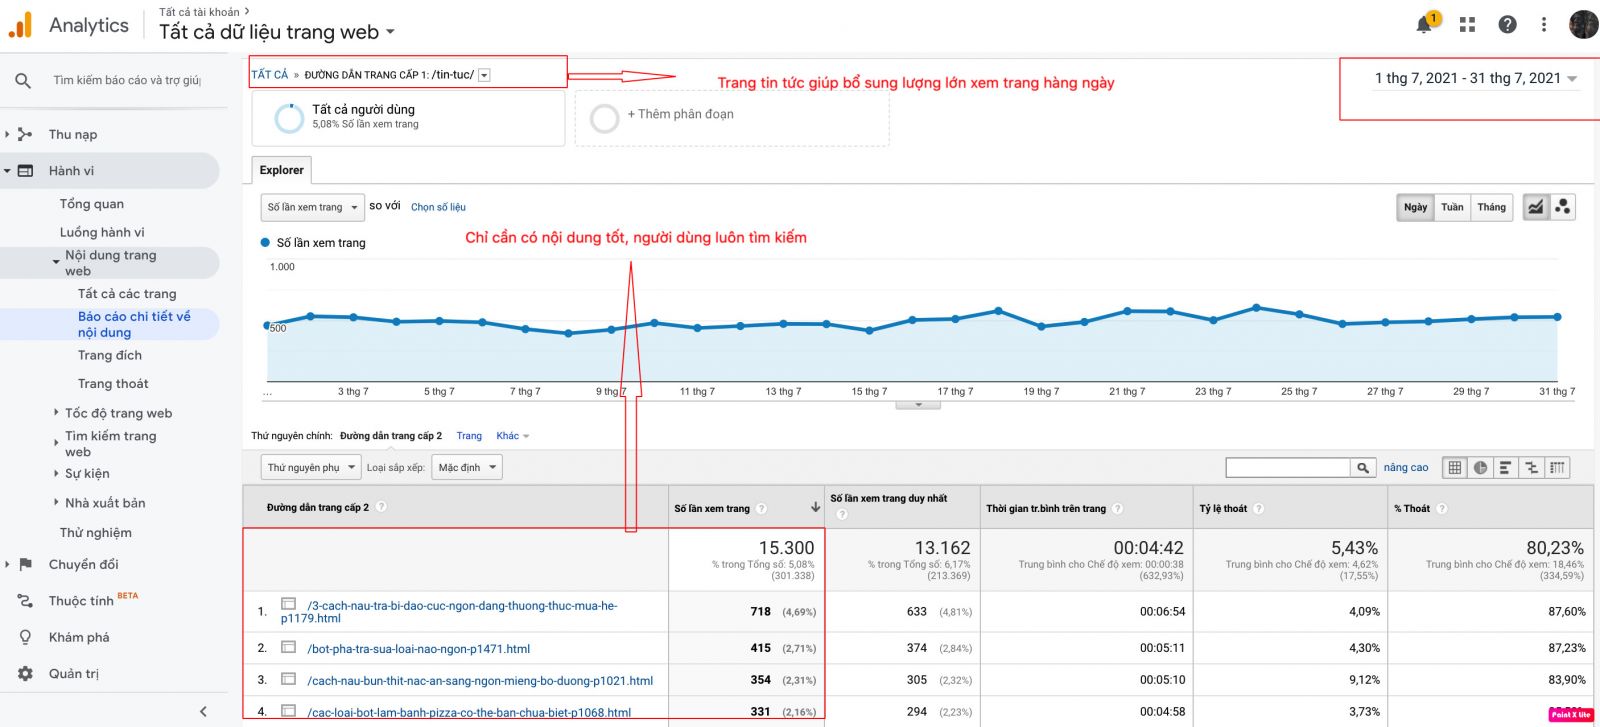The width and height of the screenshot is (1600, 727).
Task: Click help icon beside Đường dẫn trang cấp 2
Action: pyautogui.click(x=381, y=507)
